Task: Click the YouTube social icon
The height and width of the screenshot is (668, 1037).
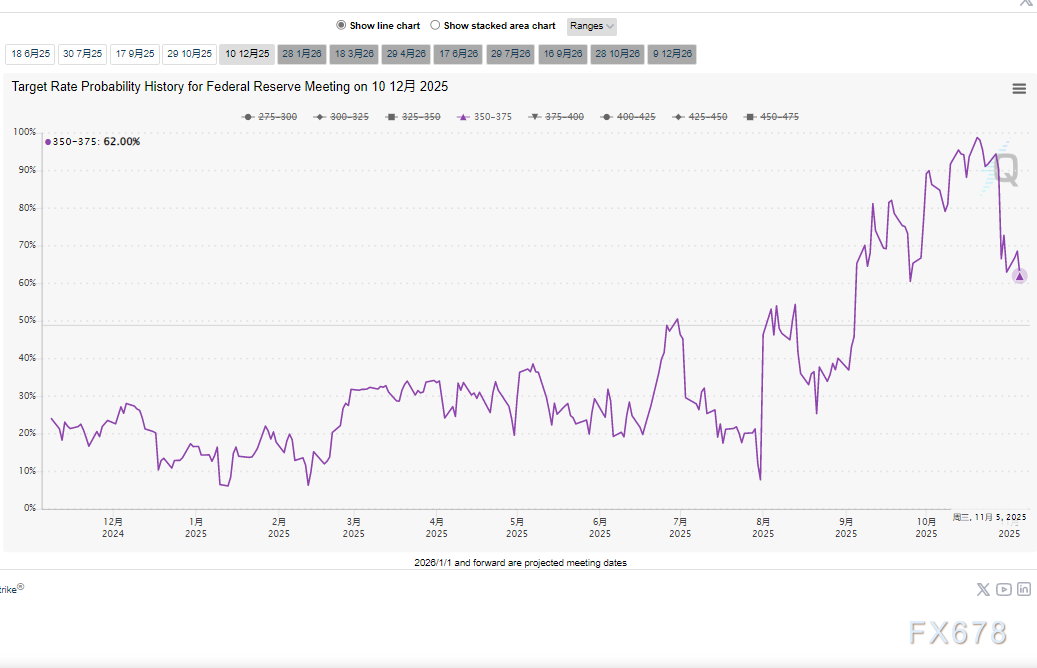Action: [x=1003, y=589]
